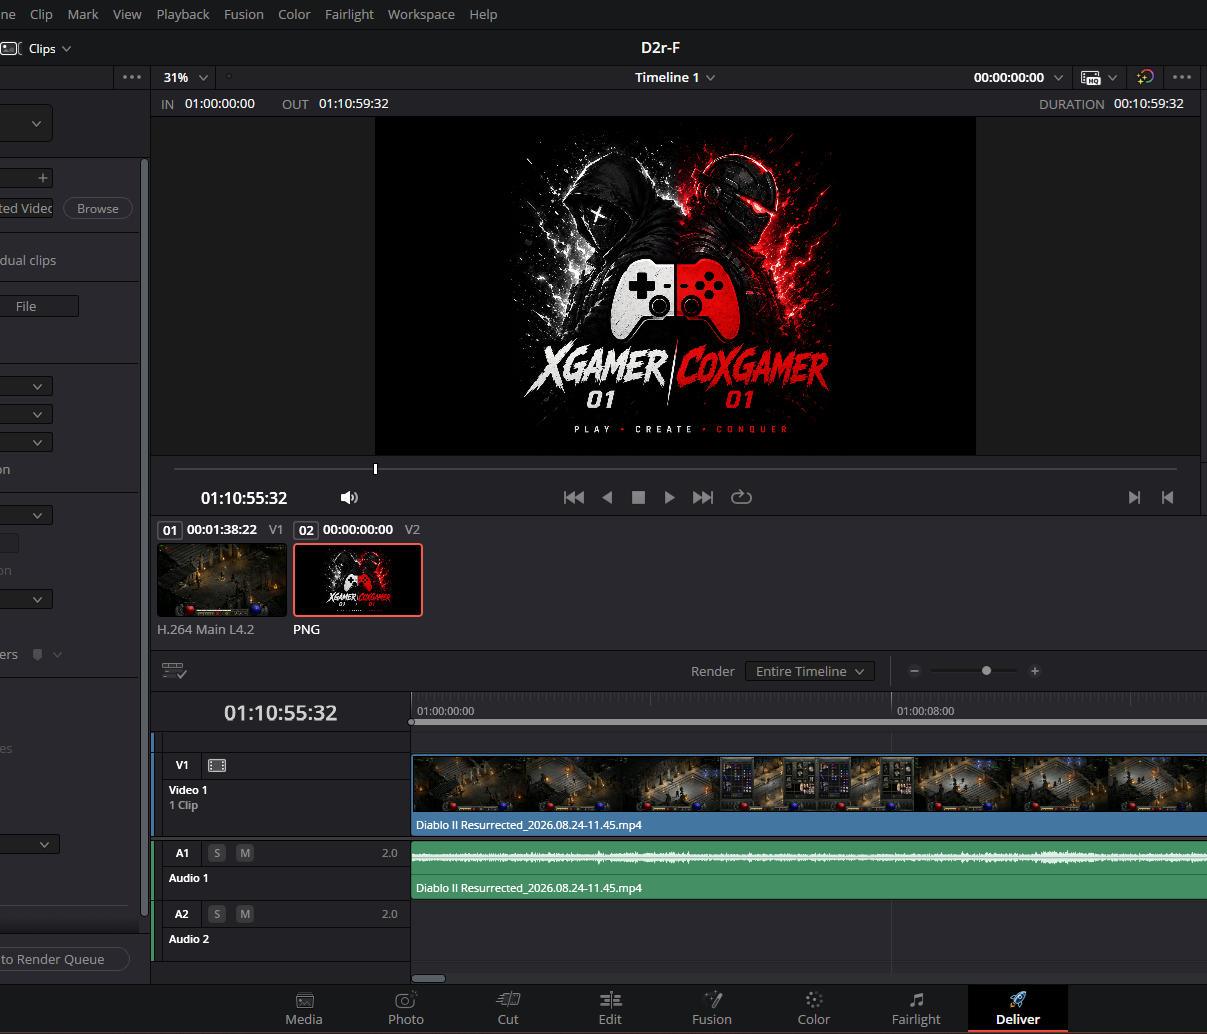Image resolution: width=1207 pixels, height=1034 pixels.
Task: Open the Fairlight page
Action: click(916, 1009)
